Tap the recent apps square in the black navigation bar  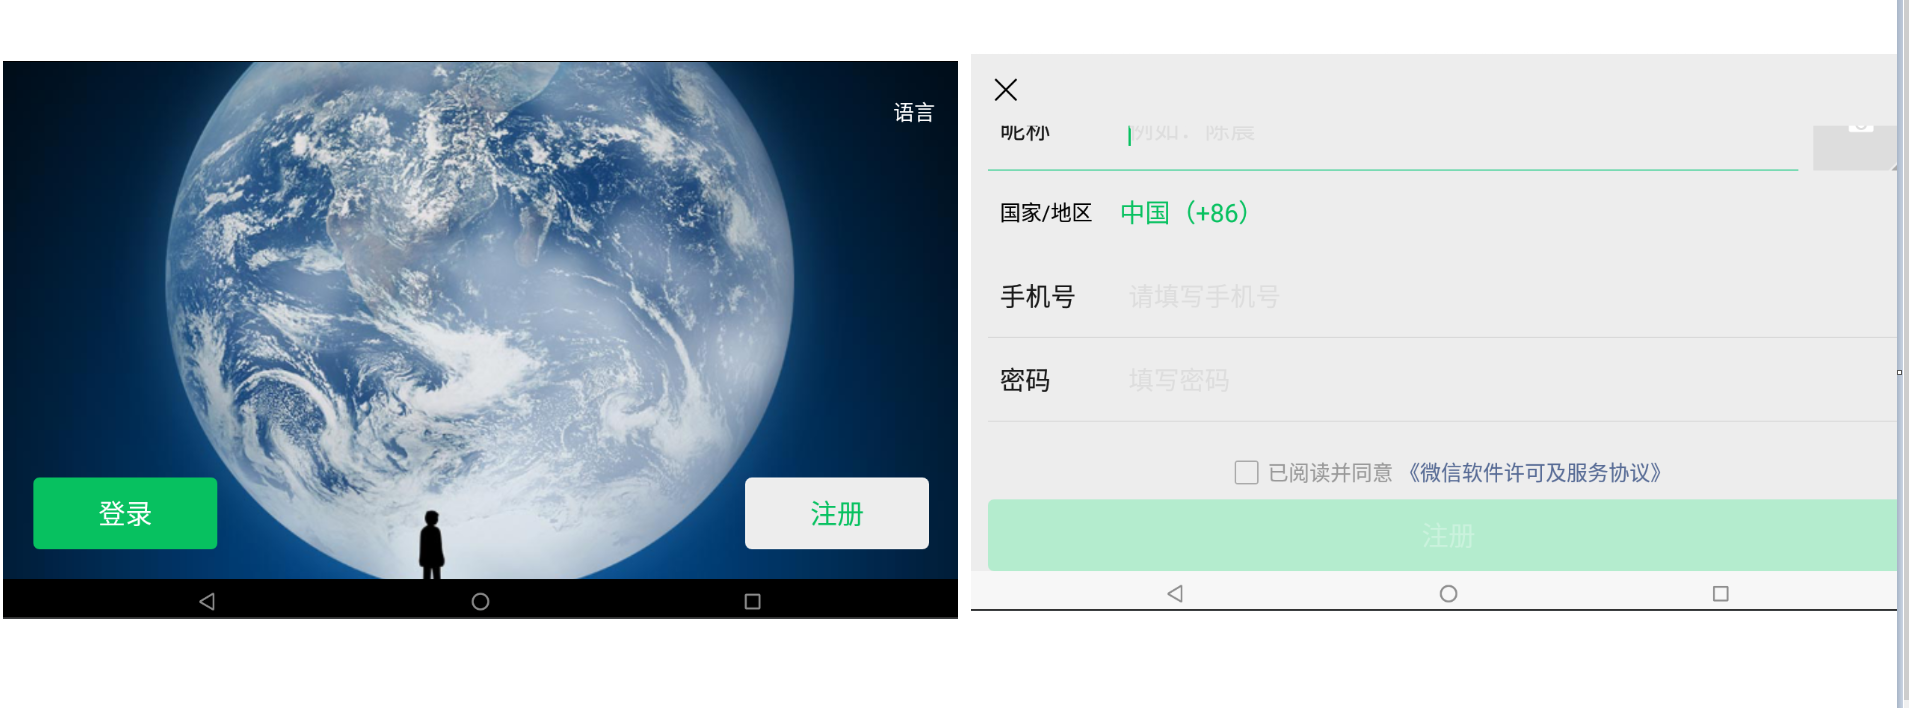pyautogui.click(x=753, y=601)
